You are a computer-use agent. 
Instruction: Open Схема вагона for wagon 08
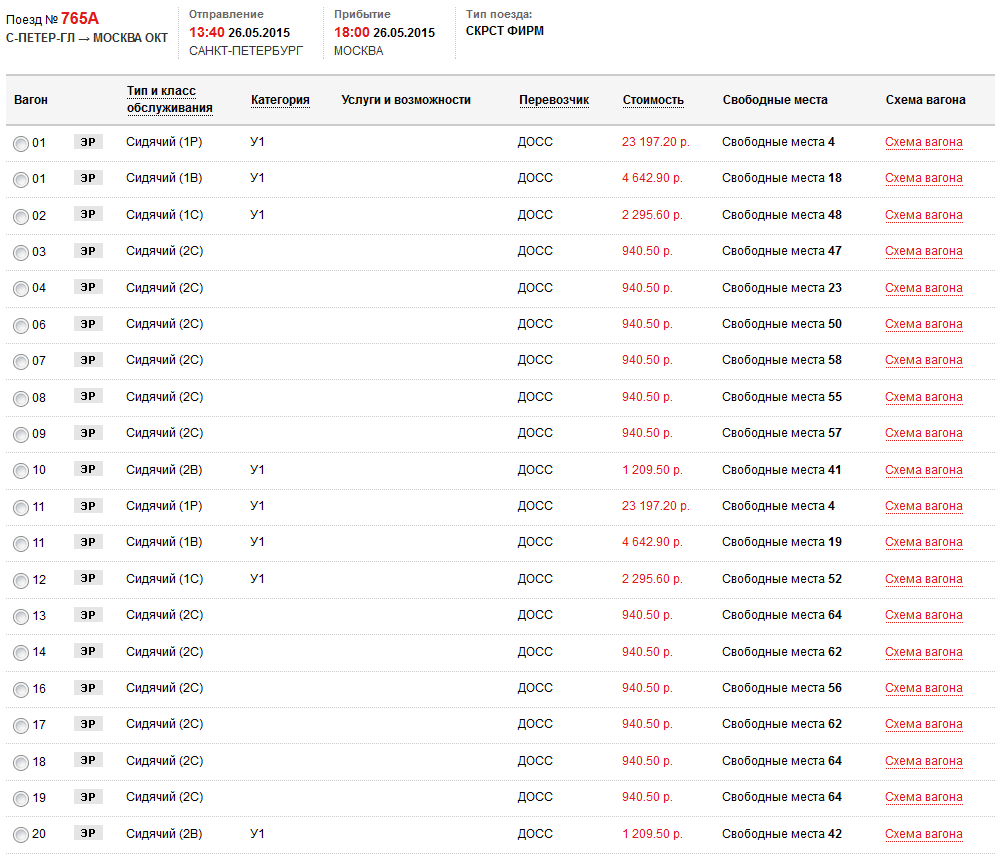923,397
